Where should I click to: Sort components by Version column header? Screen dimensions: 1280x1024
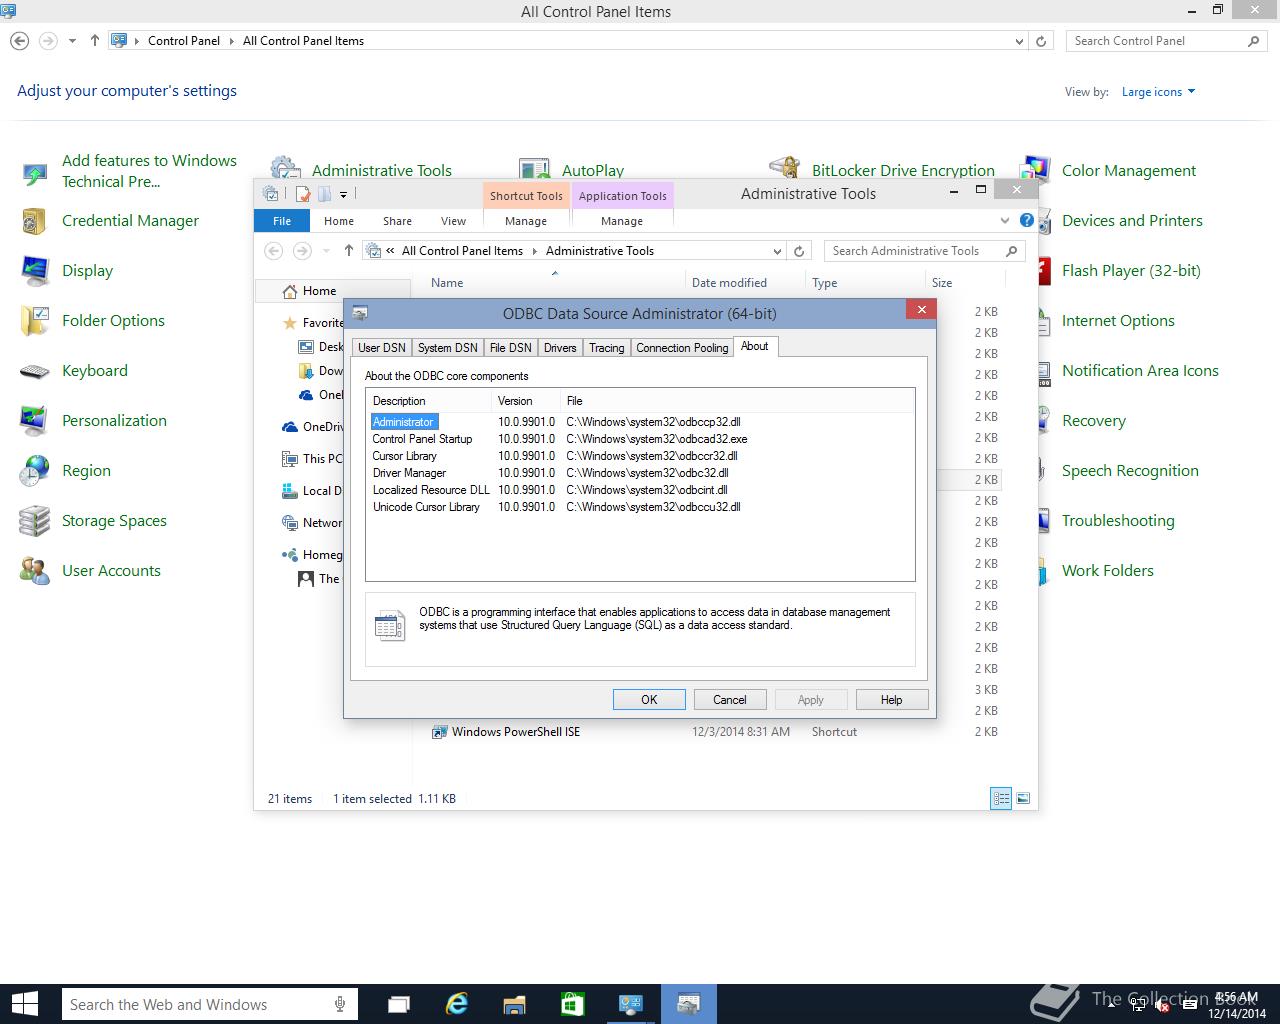point(525,400)
